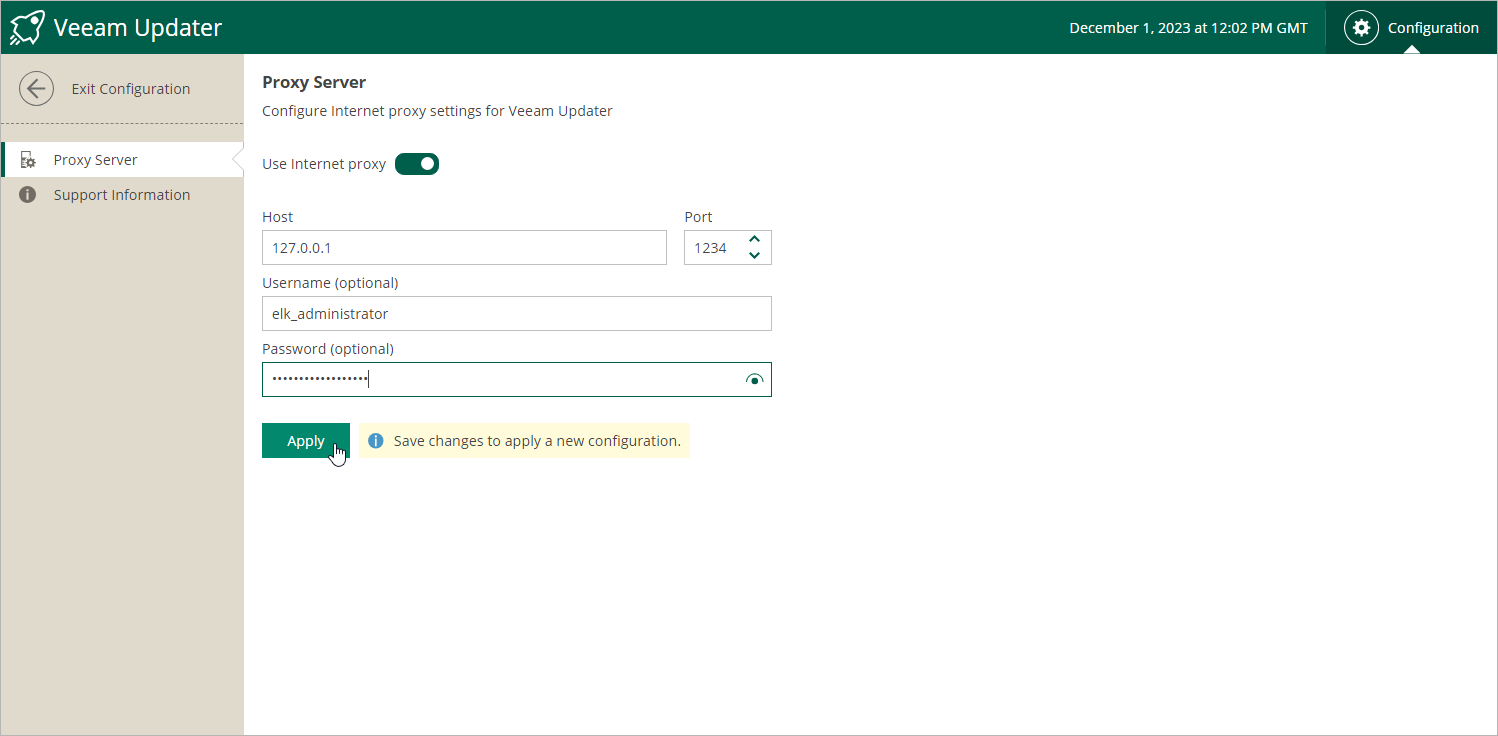
Task: Click the Port field label
Action: (698, 217)
